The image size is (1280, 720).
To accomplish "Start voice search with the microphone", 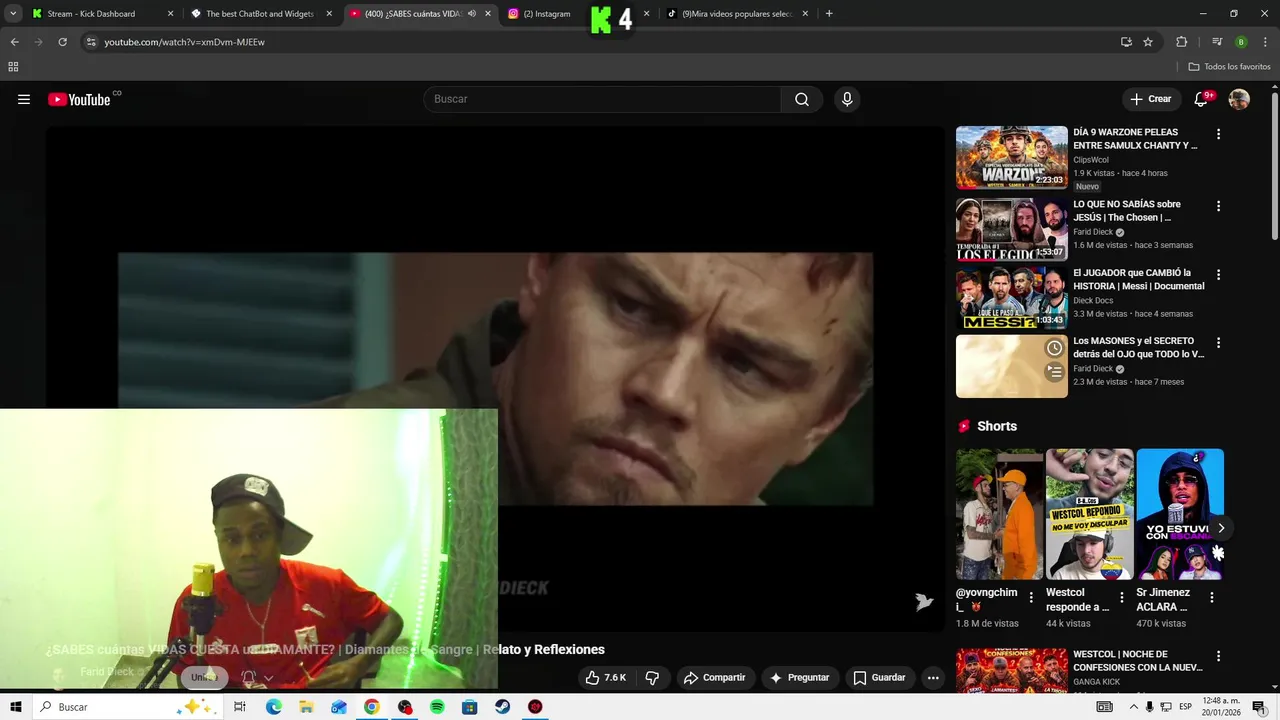I will 847,99.
